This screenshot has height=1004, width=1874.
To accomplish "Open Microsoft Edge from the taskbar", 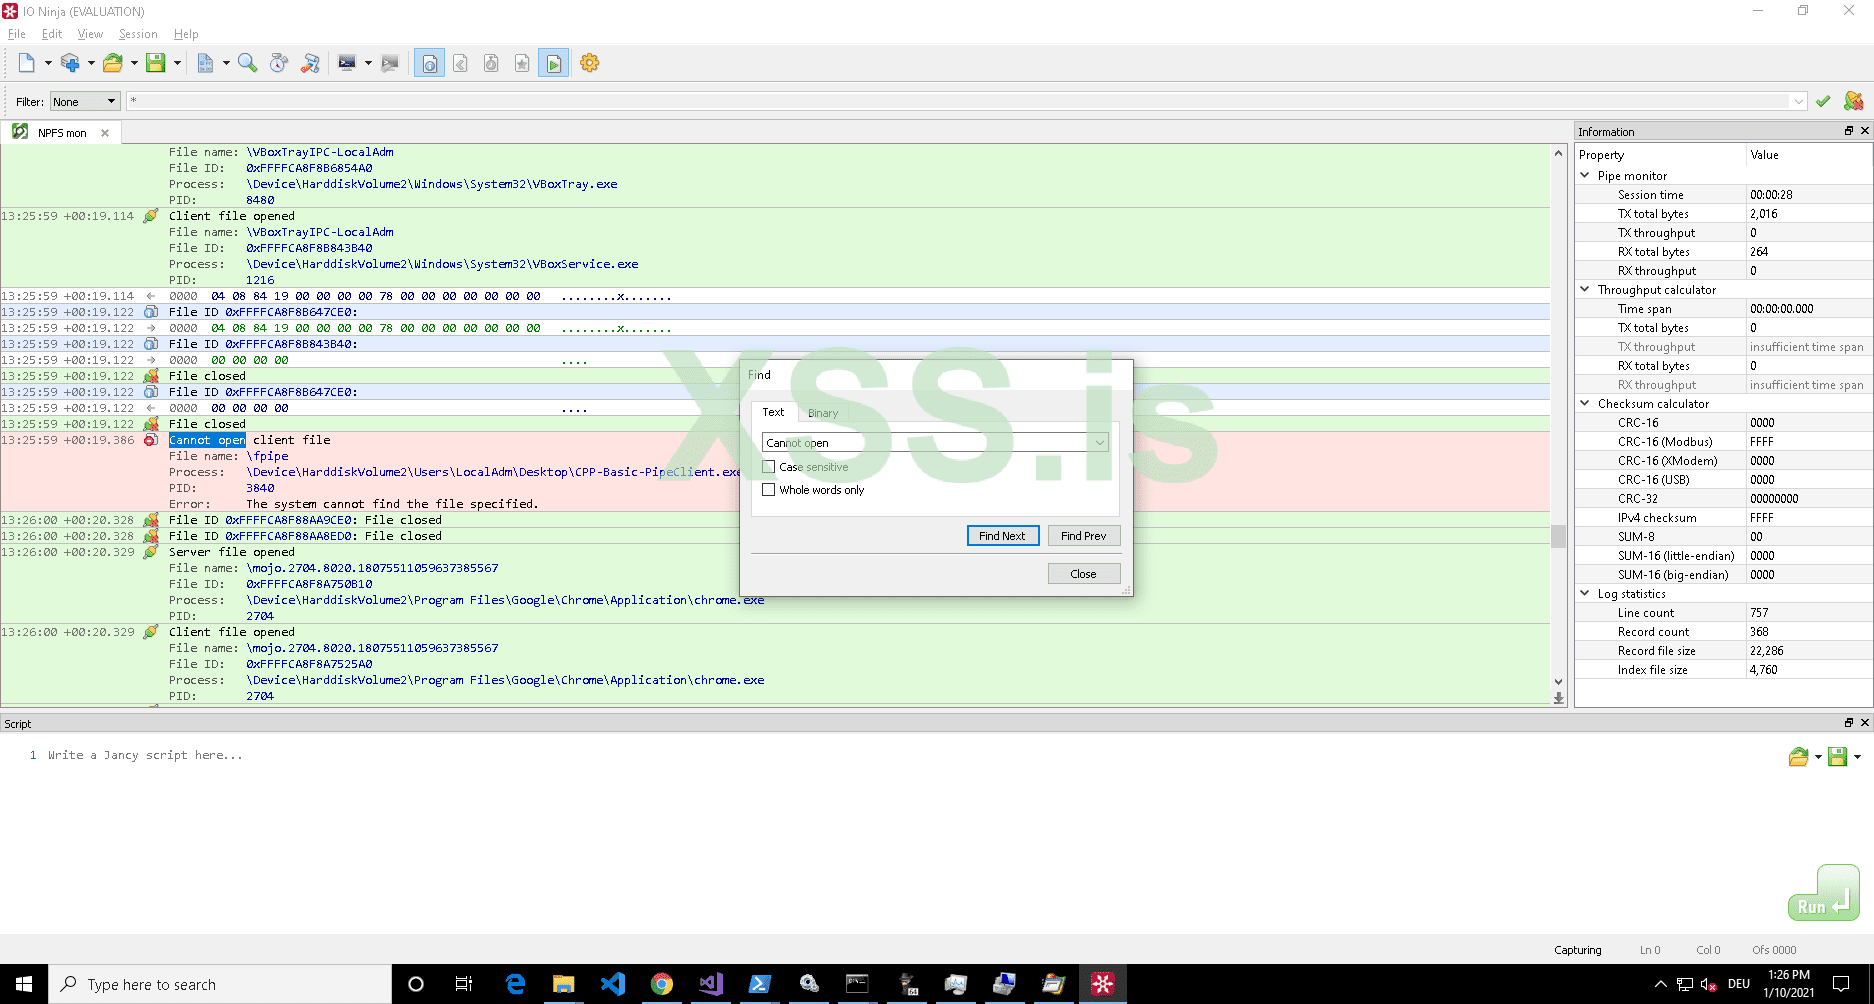I will [515, 984].
